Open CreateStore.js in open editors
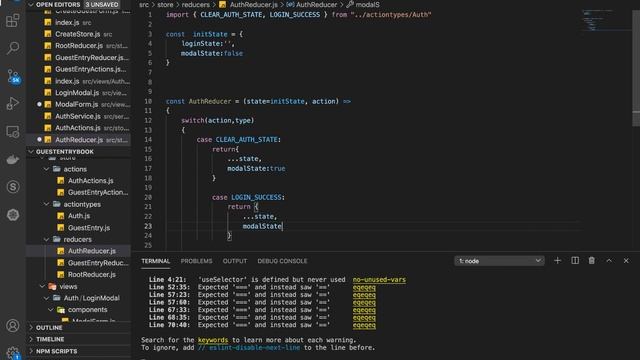 coord(78,34)
